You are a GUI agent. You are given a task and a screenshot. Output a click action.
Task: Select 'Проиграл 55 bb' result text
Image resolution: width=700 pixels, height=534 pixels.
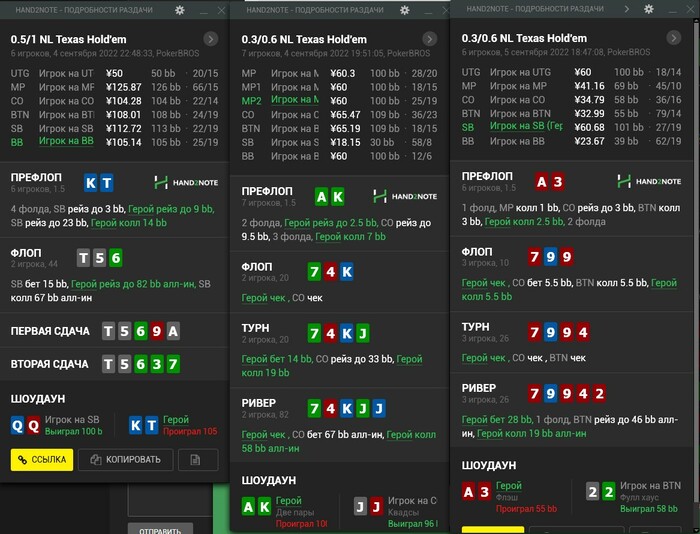point(526,509)
